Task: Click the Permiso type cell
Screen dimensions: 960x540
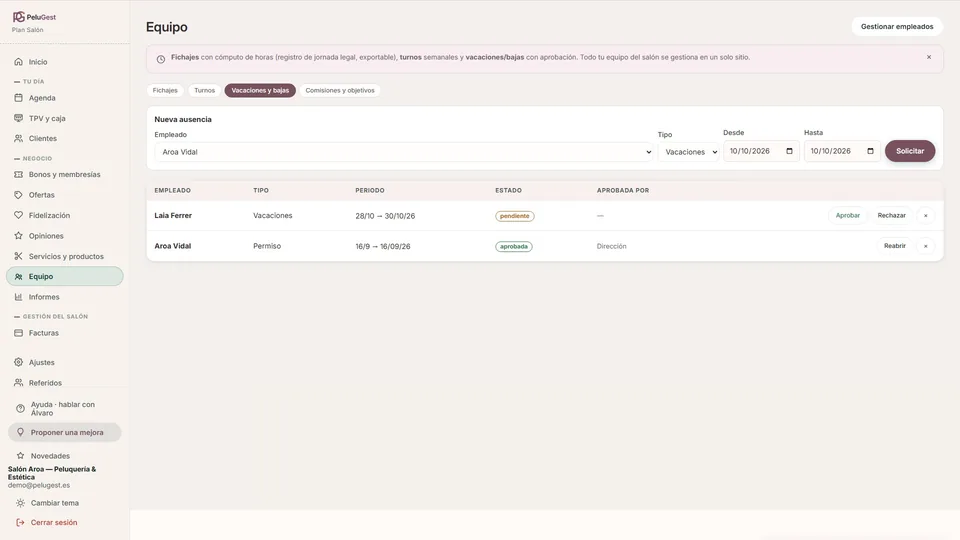Action: tap(267, 246)
